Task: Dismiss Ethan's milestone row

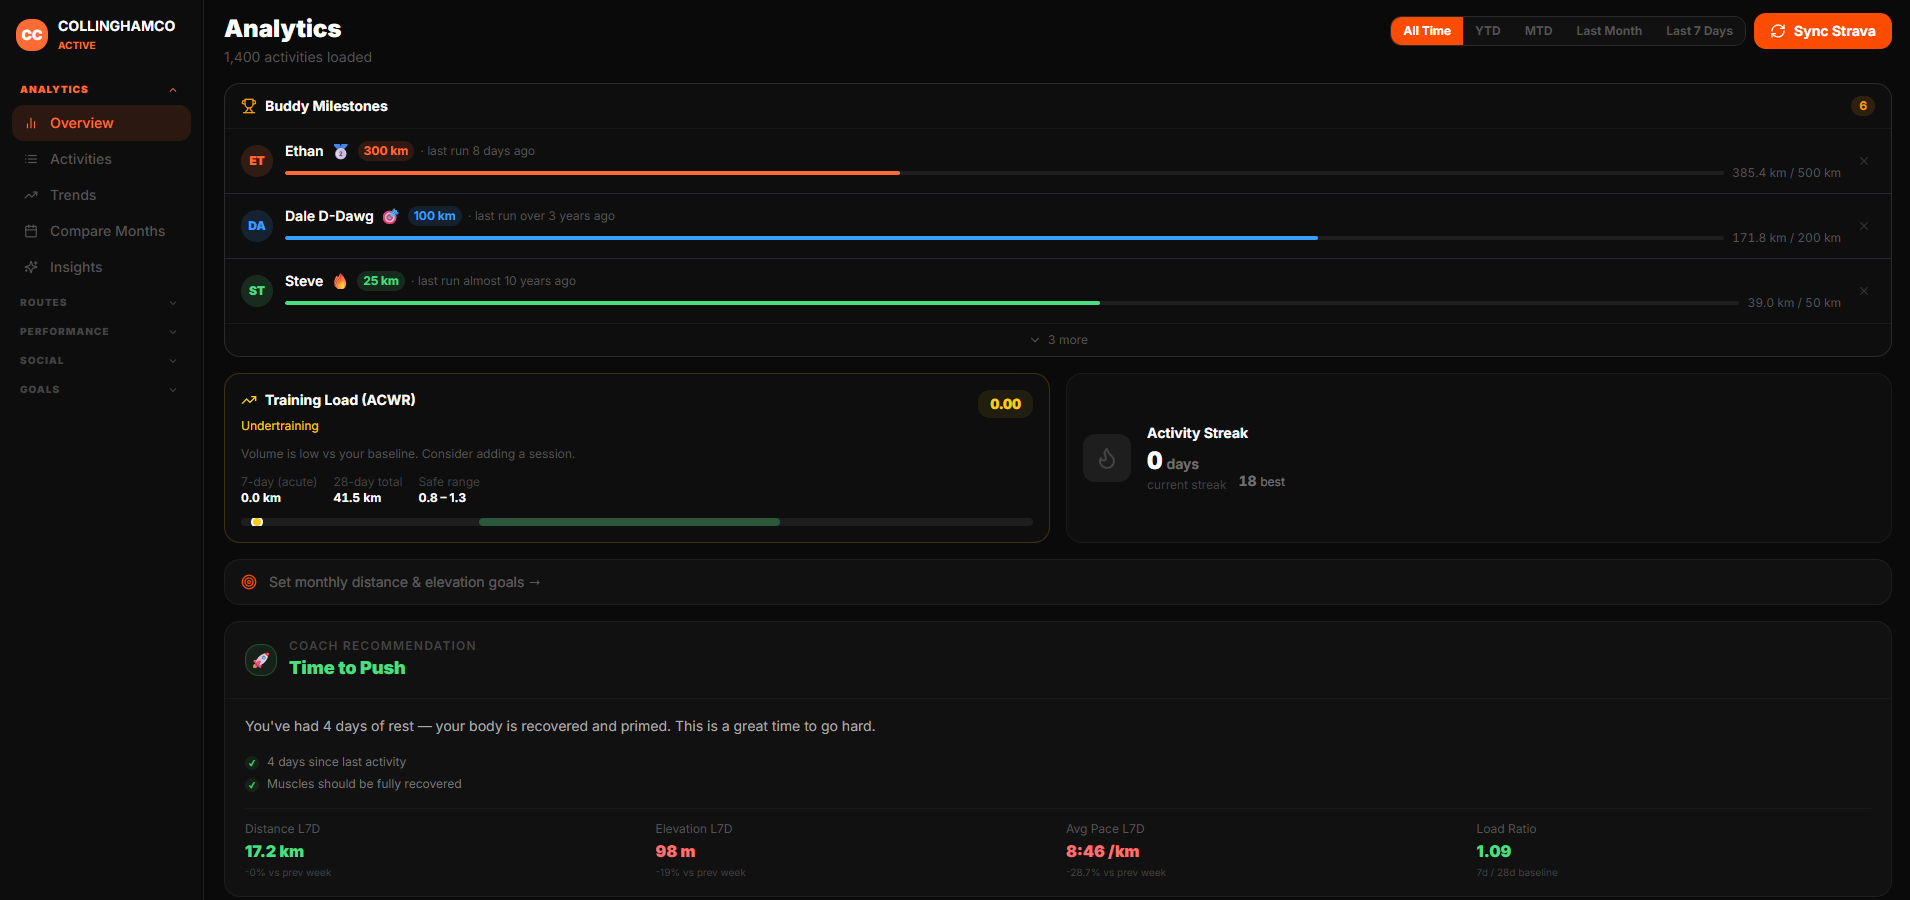Action: coord(1864,161)
